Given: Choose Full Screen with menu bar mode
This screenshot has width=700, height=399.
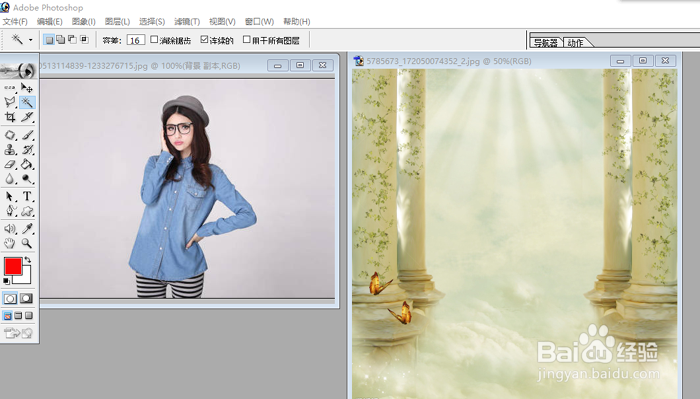Looking at the screenshot, I should pos(18,316).
